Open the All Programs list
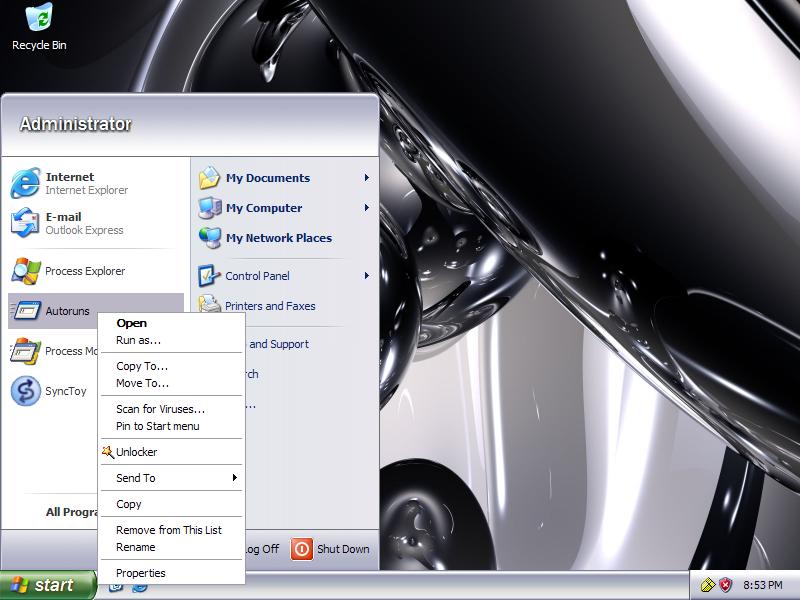This screenshot has width=800, height=600. (x=71, y=512)
